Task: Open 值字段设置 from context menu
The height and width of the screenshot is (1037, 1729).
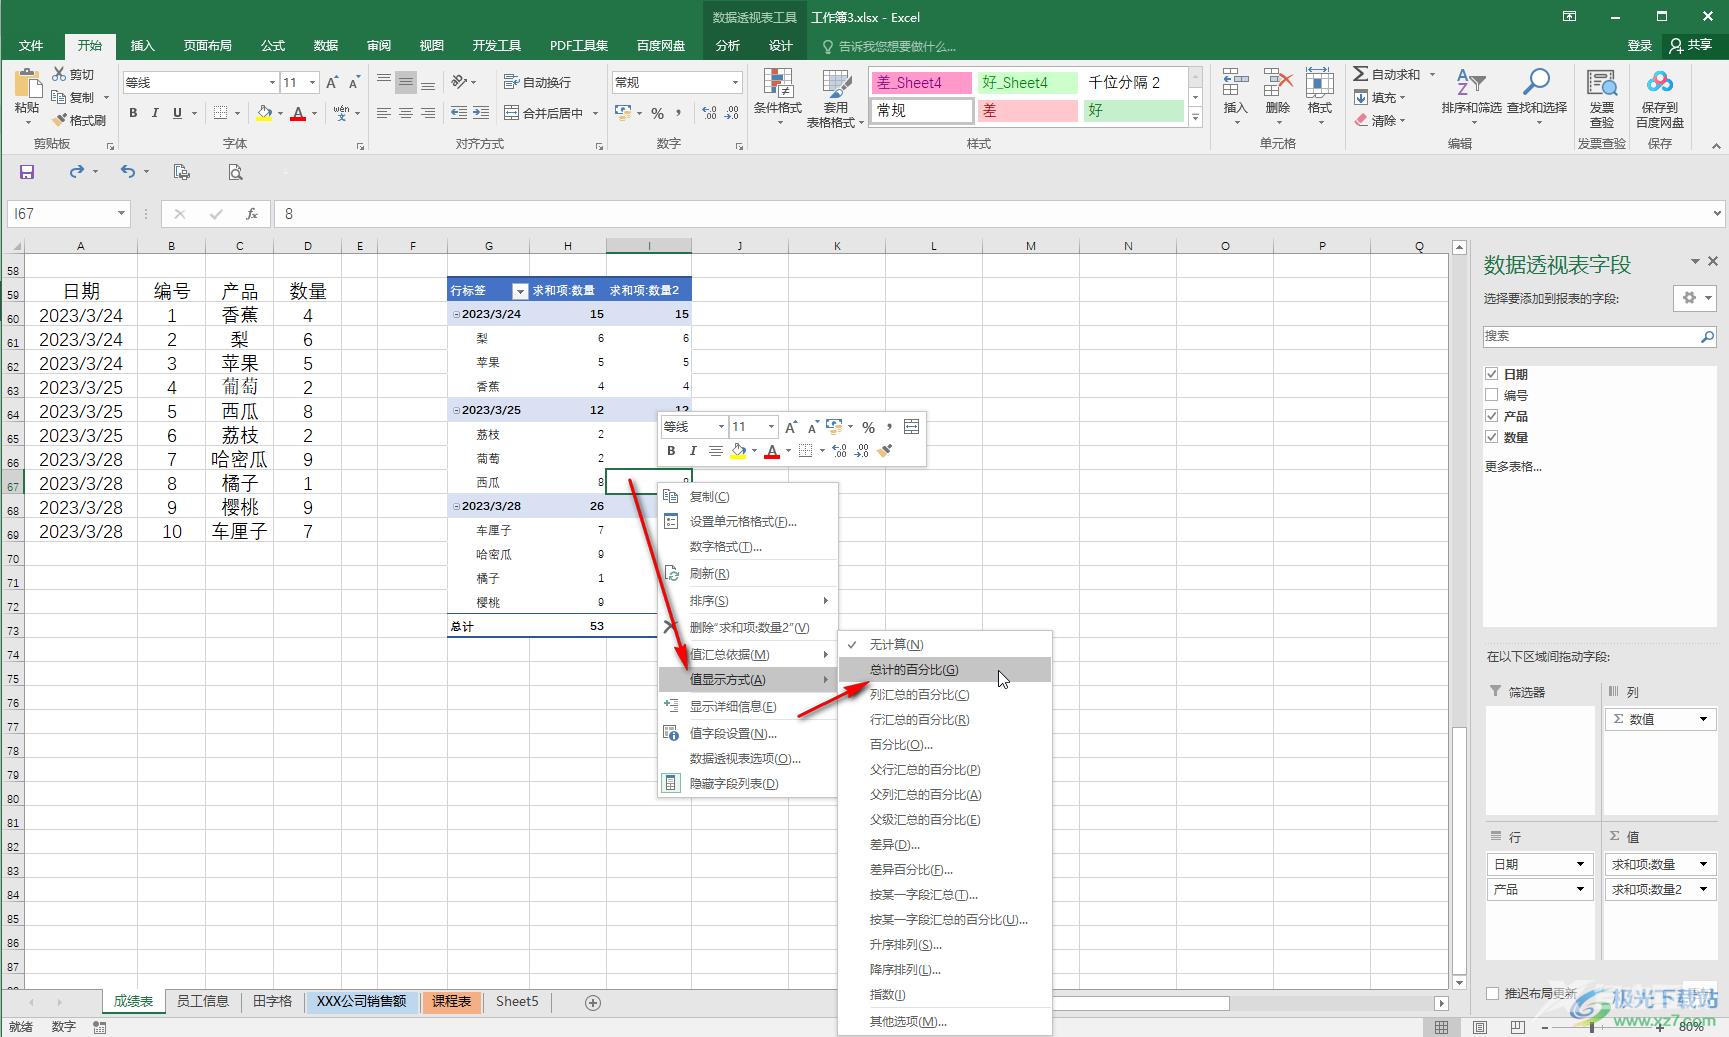Action: coord(747,734)
